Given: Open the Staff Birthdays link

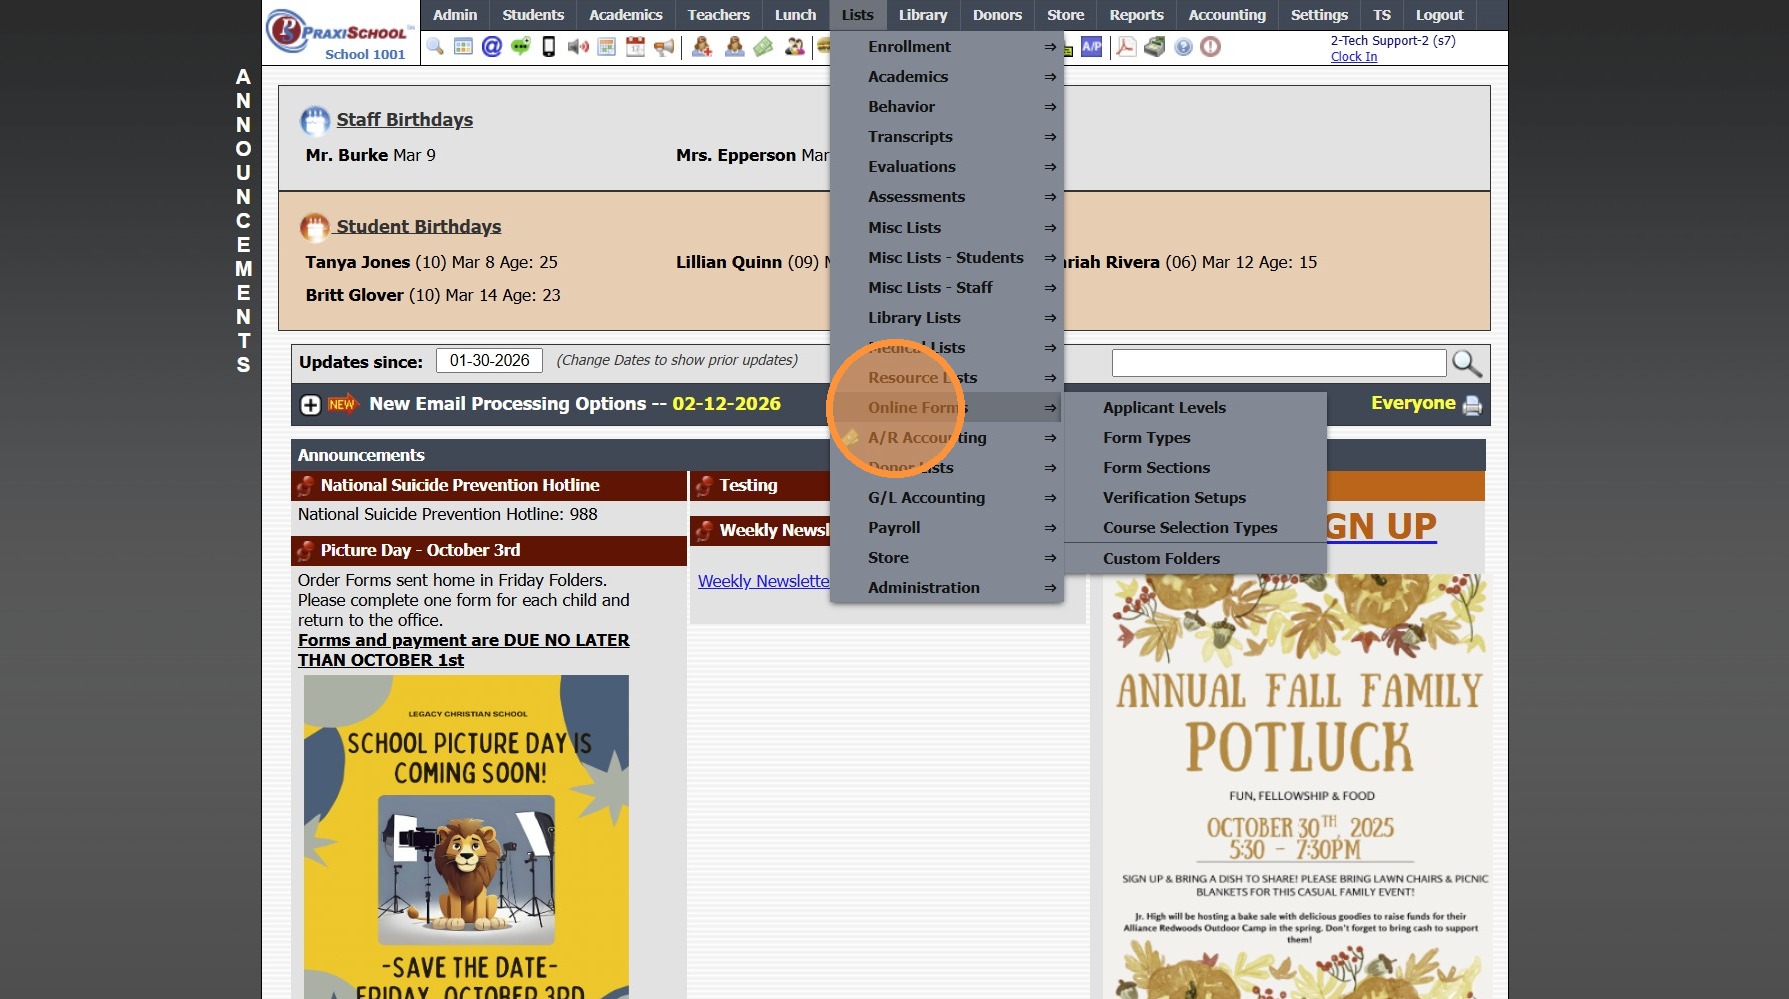Looking at the screenshot, I should (x=404, y=120).
